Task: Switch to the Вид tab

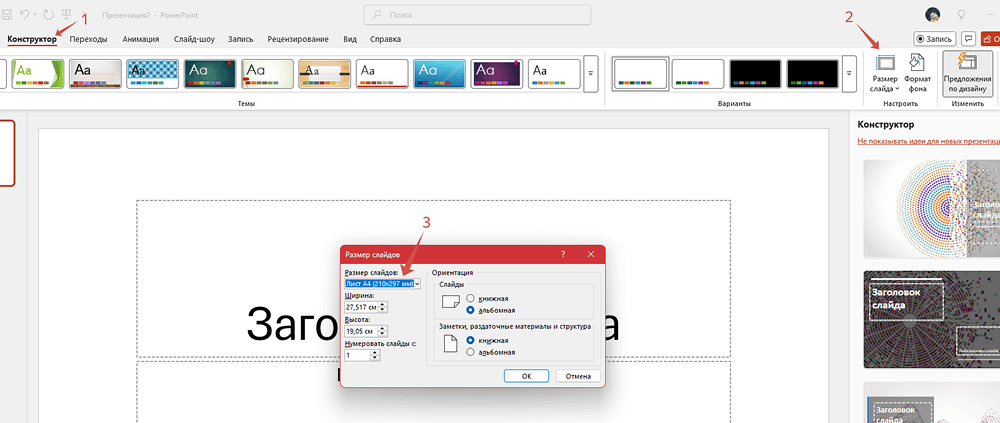Action: [x=350, y=39]
